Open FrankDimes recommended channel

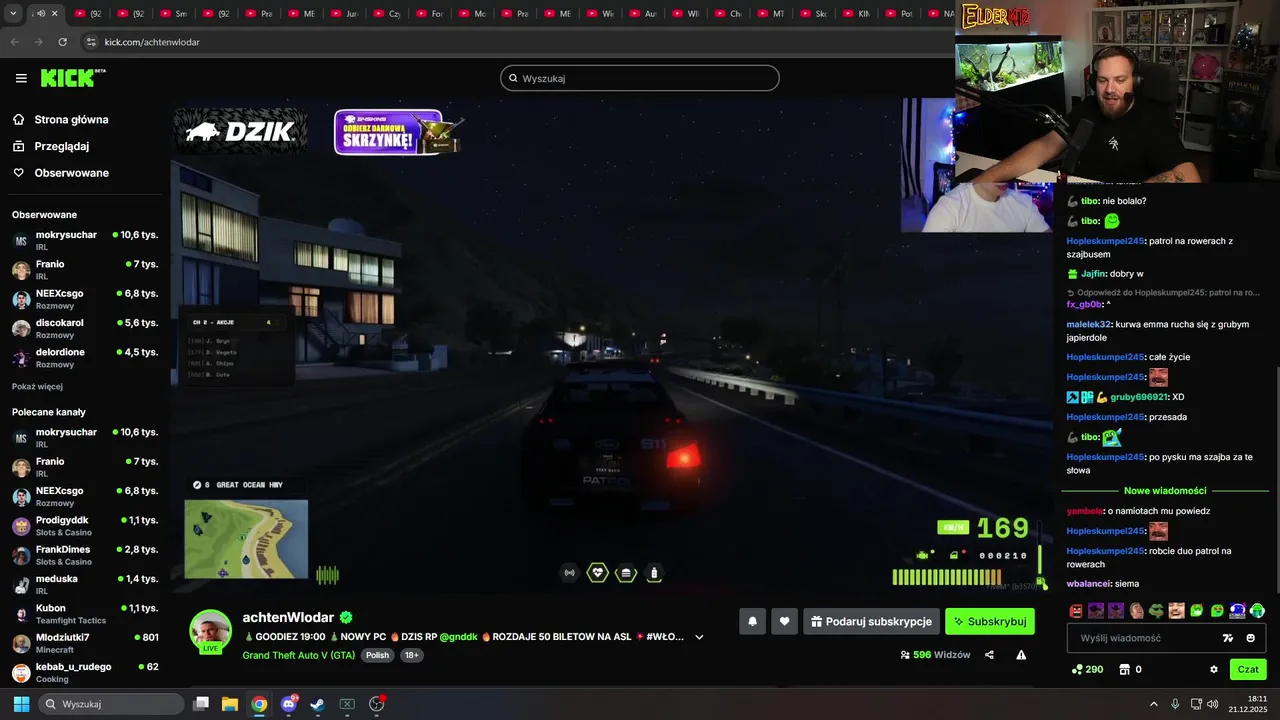pyautogui.click(x=85, y=555)
